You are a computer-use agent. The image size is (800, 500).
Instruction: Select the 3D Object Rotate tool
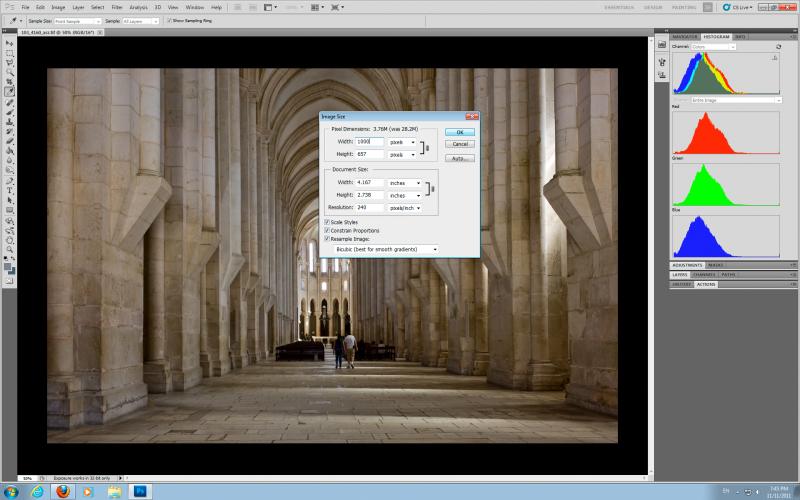tap(9, 221)
